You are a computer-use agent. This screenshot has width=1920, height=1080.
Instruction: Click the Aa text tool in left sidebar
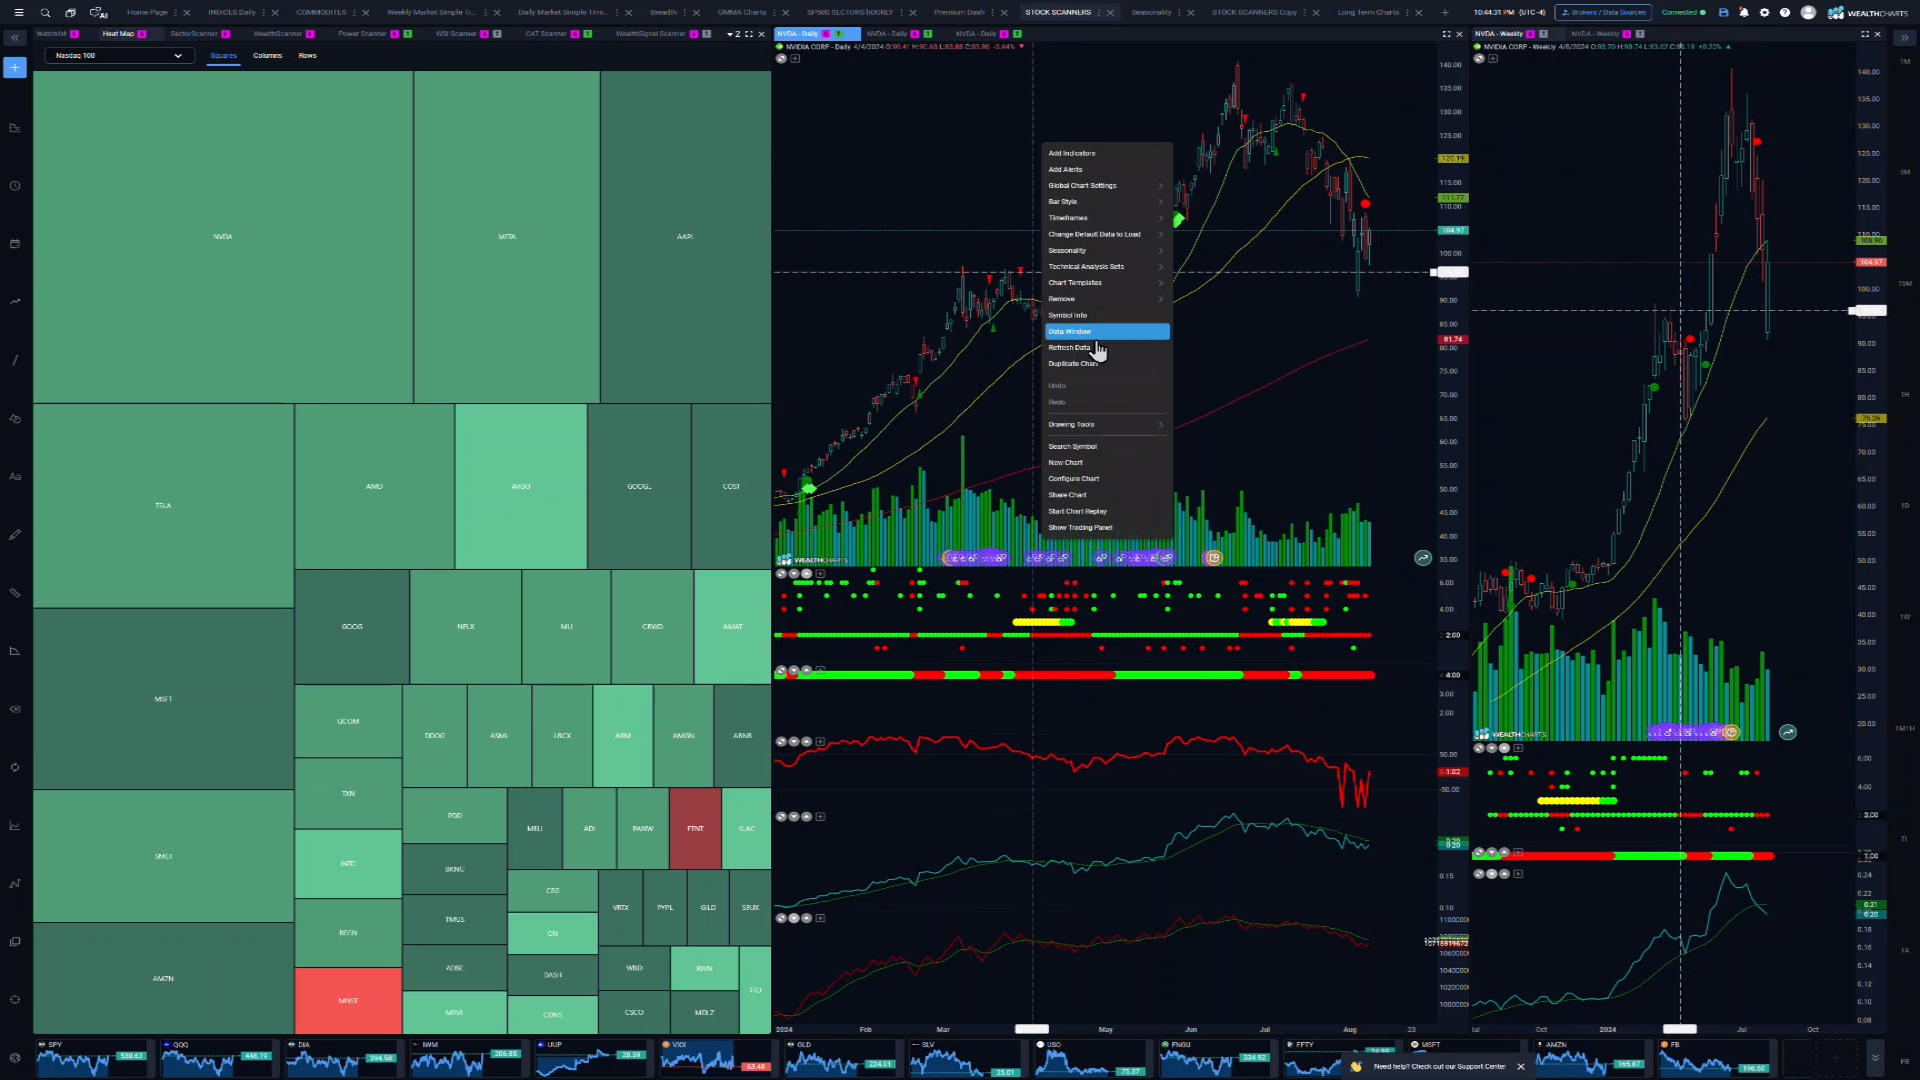(15, 477)
